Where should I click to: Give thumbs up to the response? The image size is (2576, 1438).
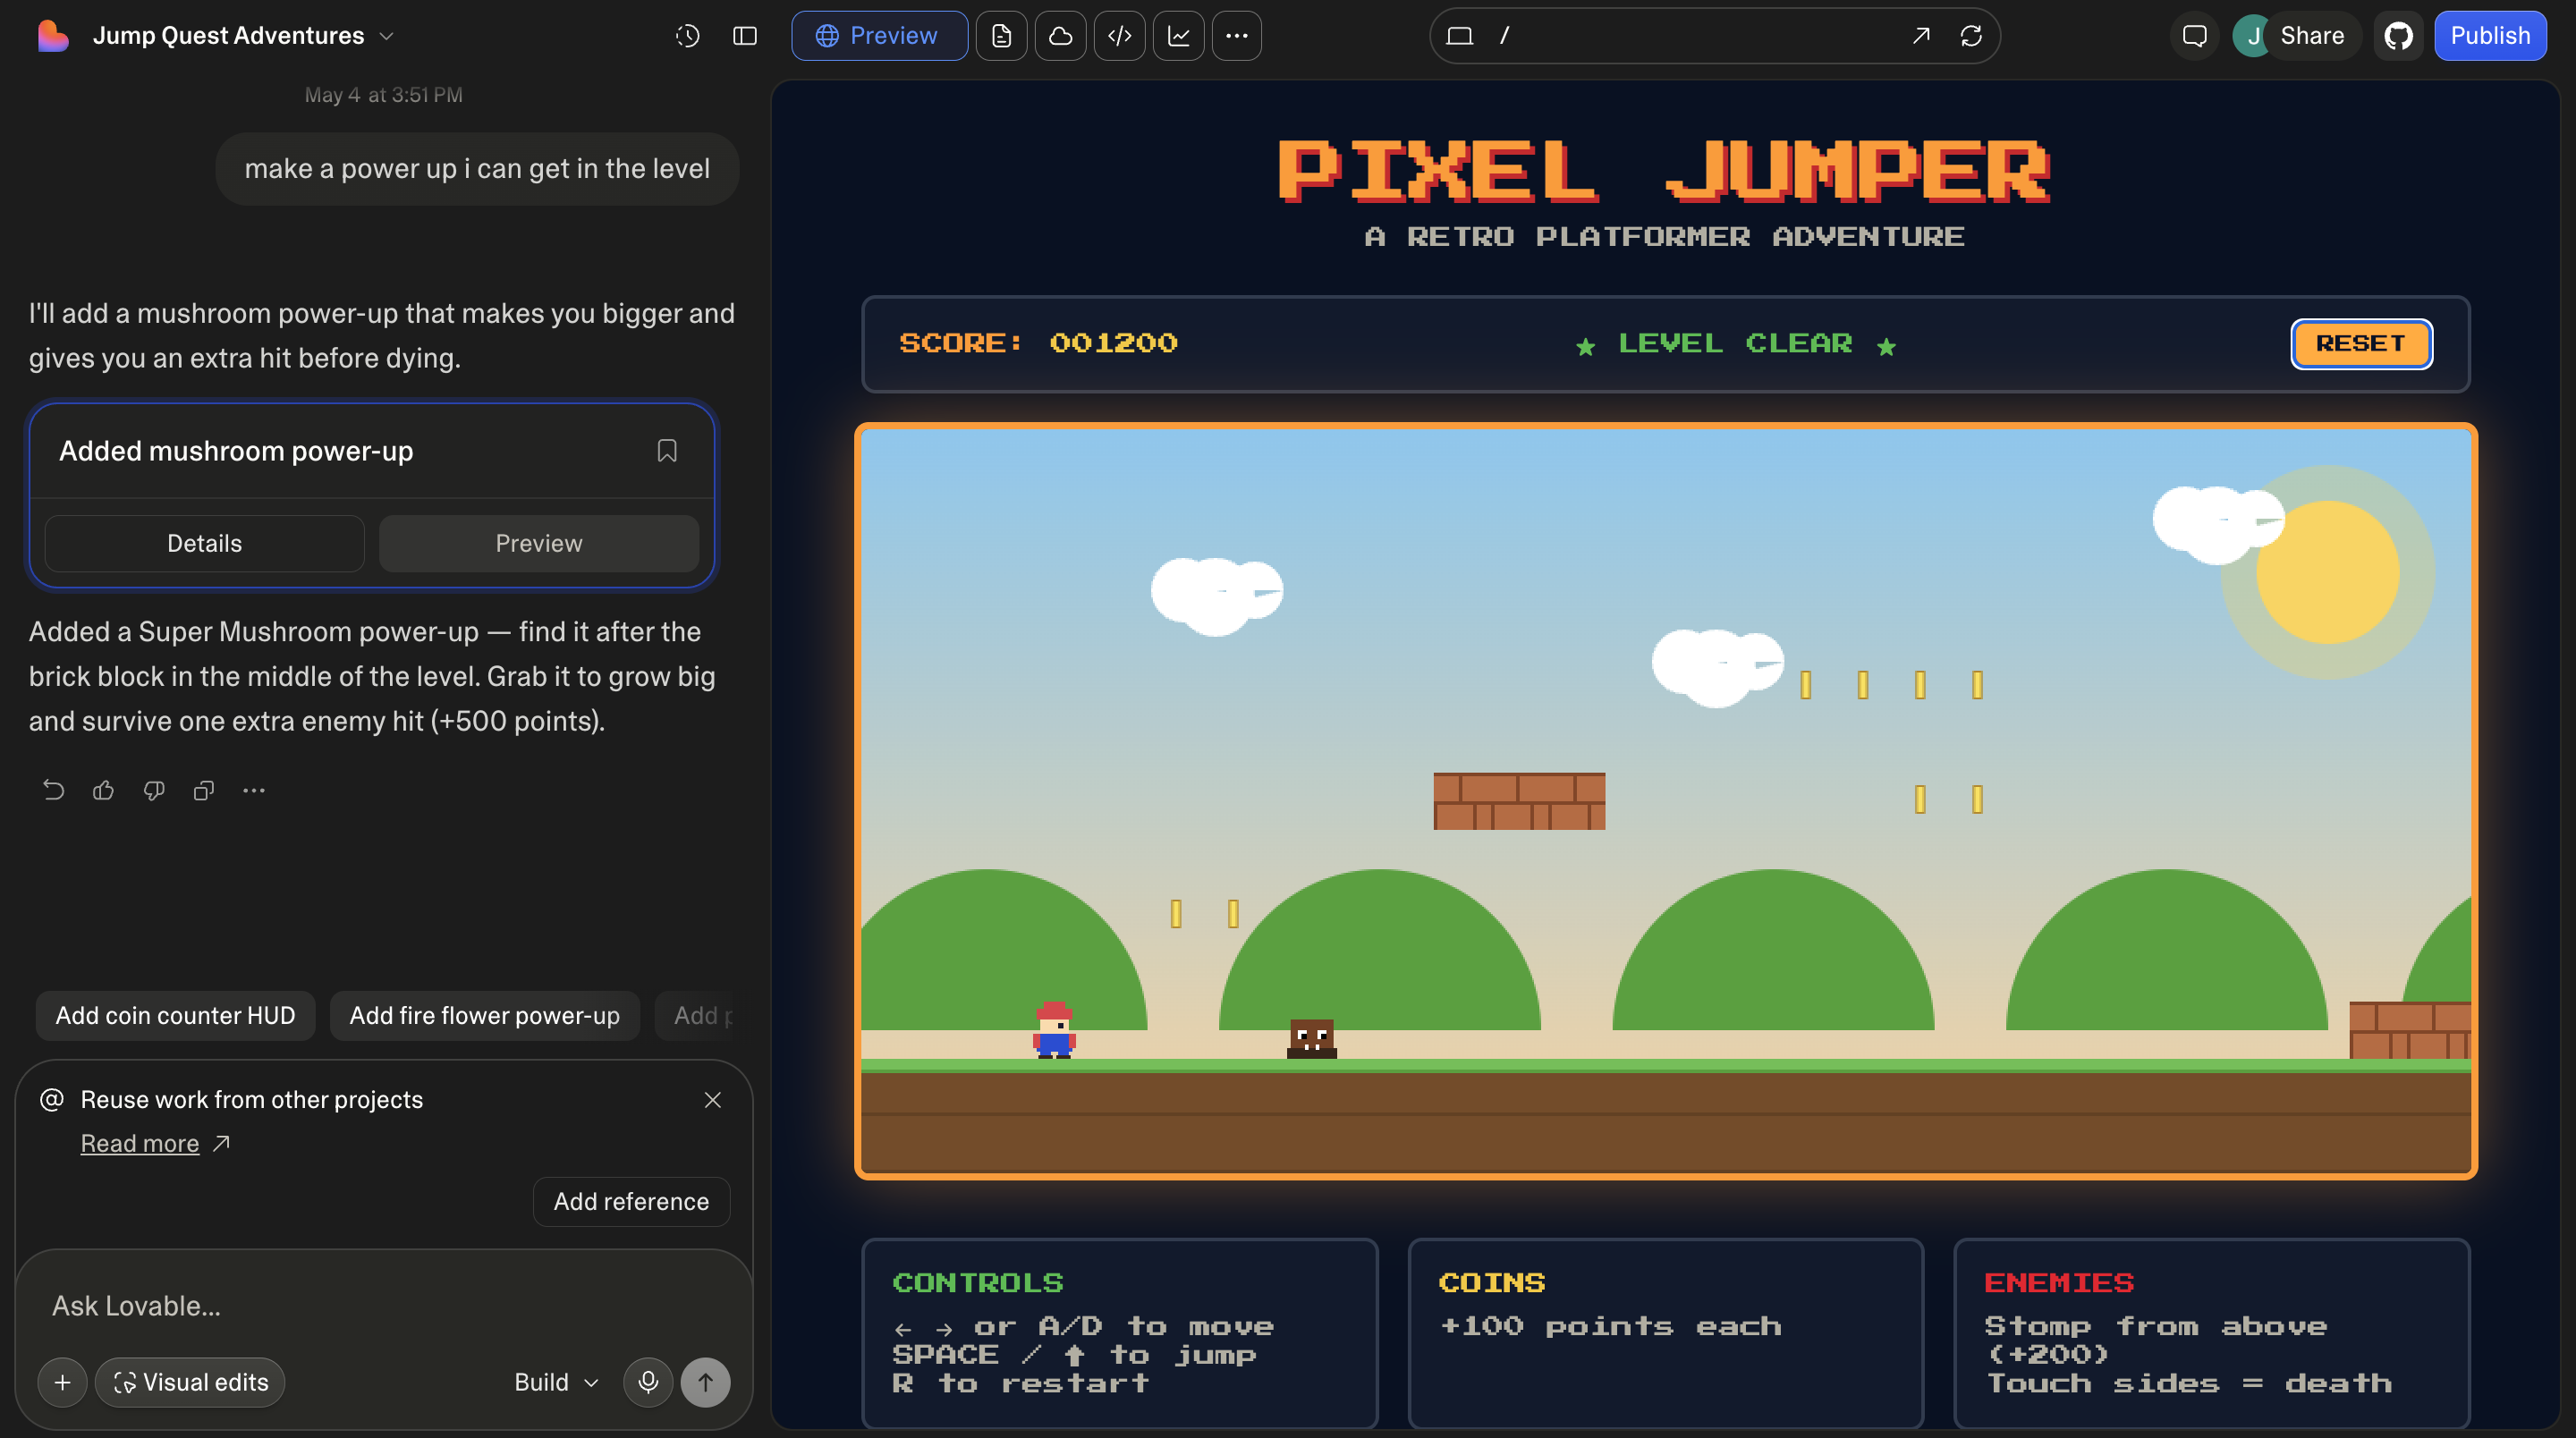click(x=104, y=790)
